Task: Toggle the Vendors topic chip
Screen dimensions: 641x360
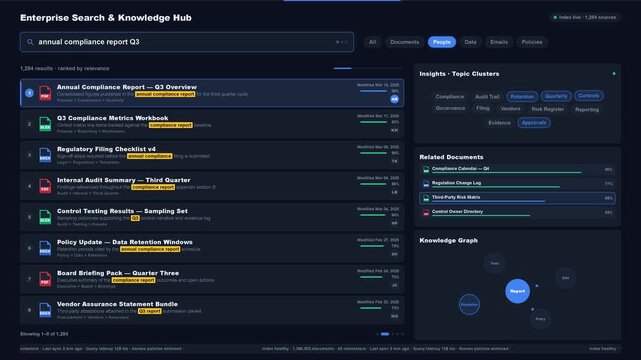Action: pyautogui.click(x=510, y=109)
